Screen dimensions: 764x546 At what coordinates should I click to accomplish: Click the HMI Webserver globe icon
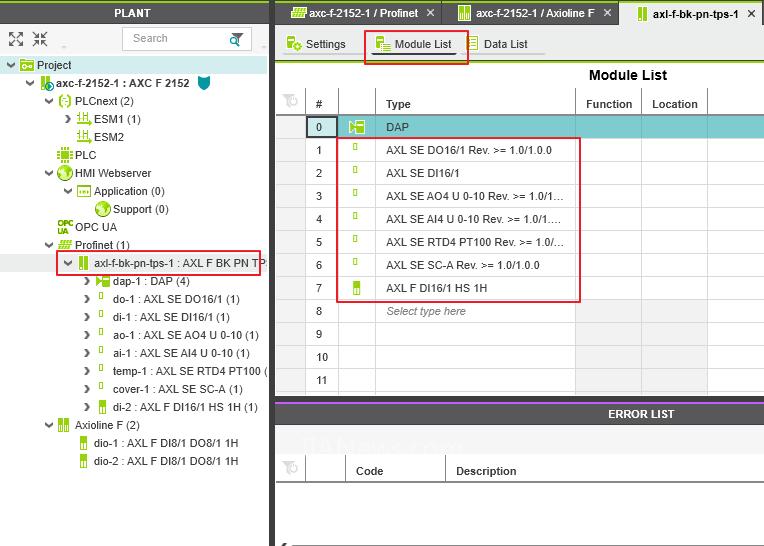pyautogui.click(x=65, y=173)
